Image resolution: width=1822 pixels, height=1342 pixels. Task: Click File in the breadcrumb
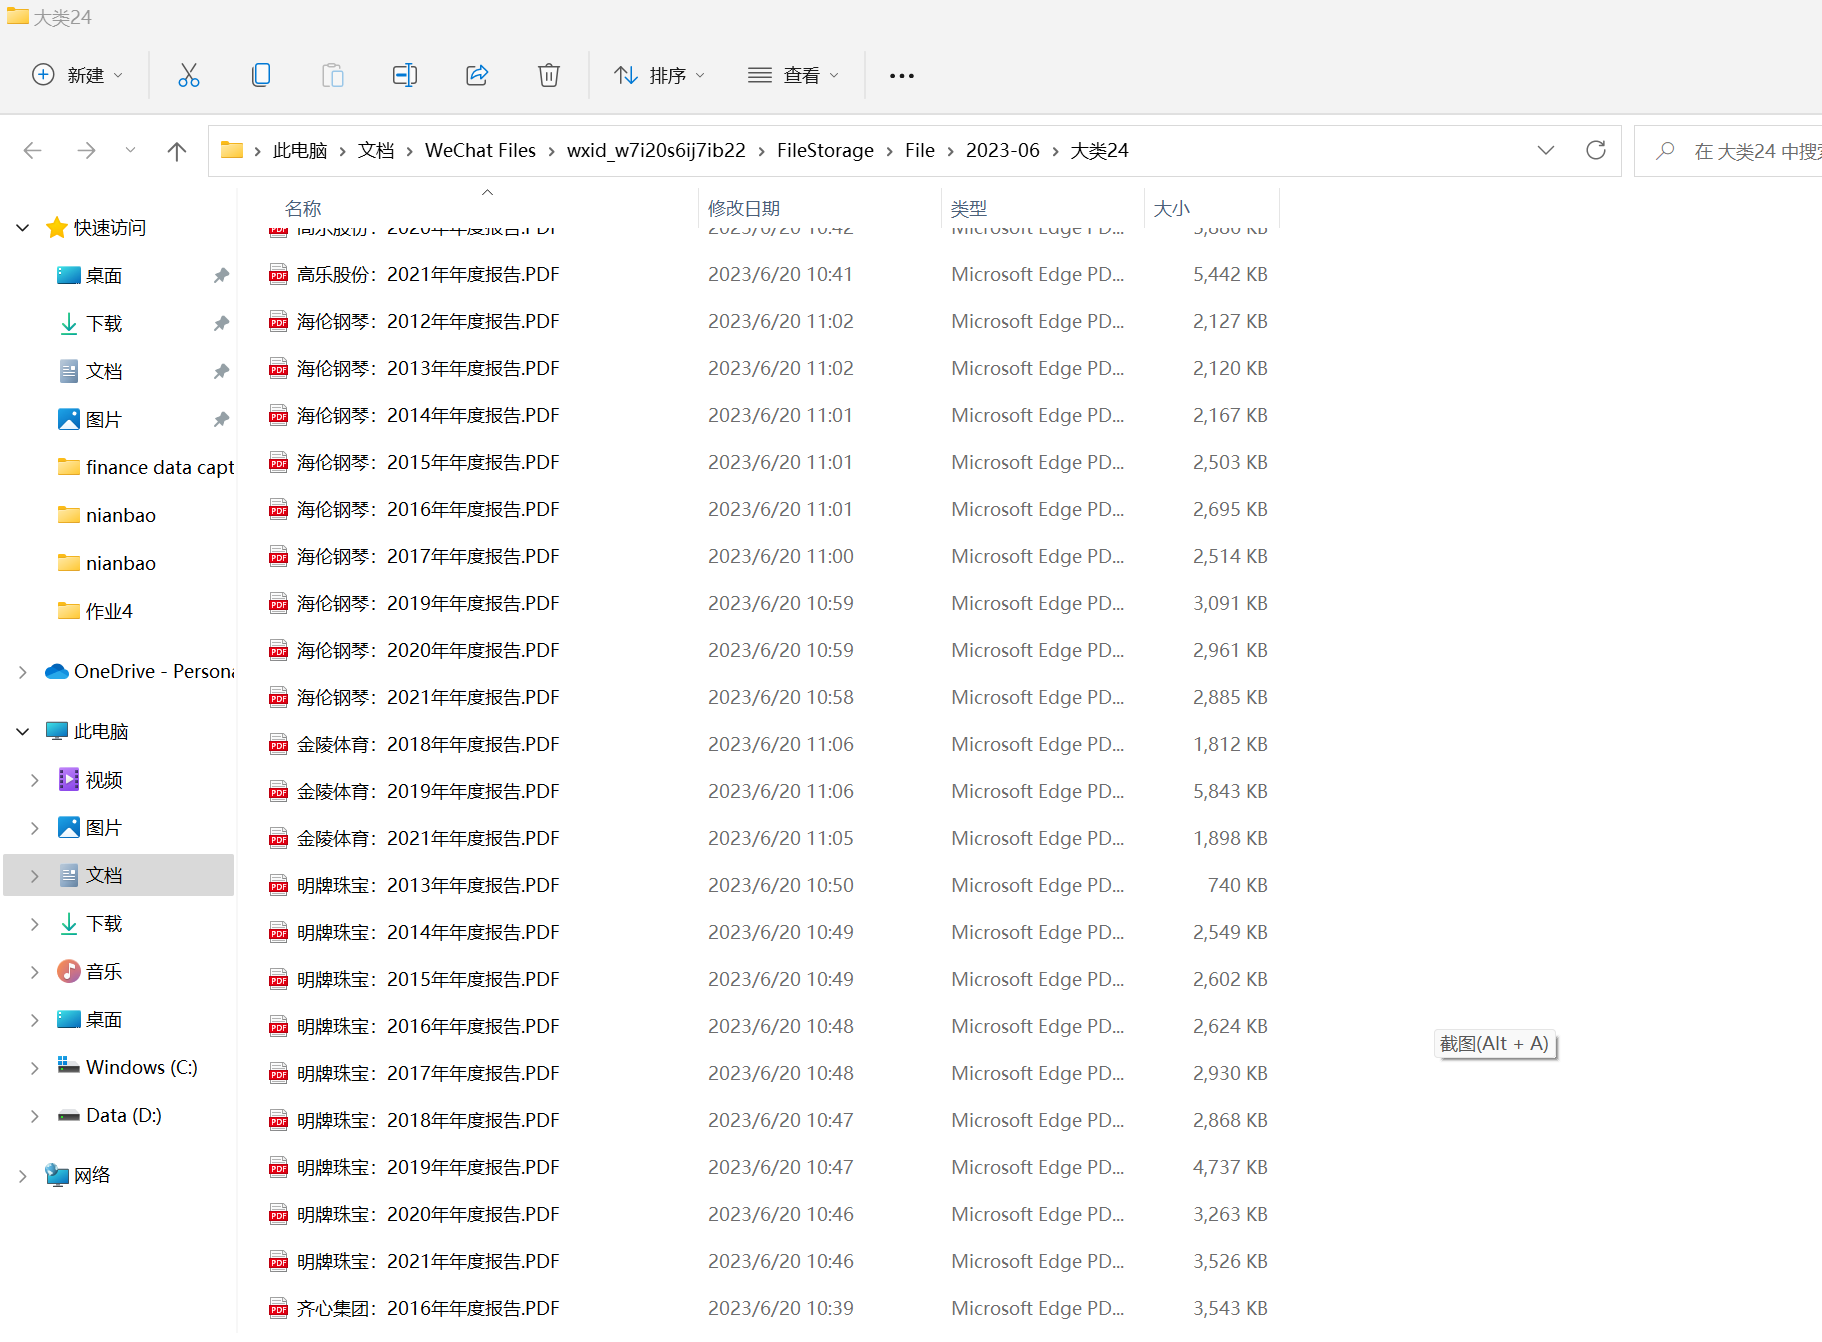click(x=920, y=150)
